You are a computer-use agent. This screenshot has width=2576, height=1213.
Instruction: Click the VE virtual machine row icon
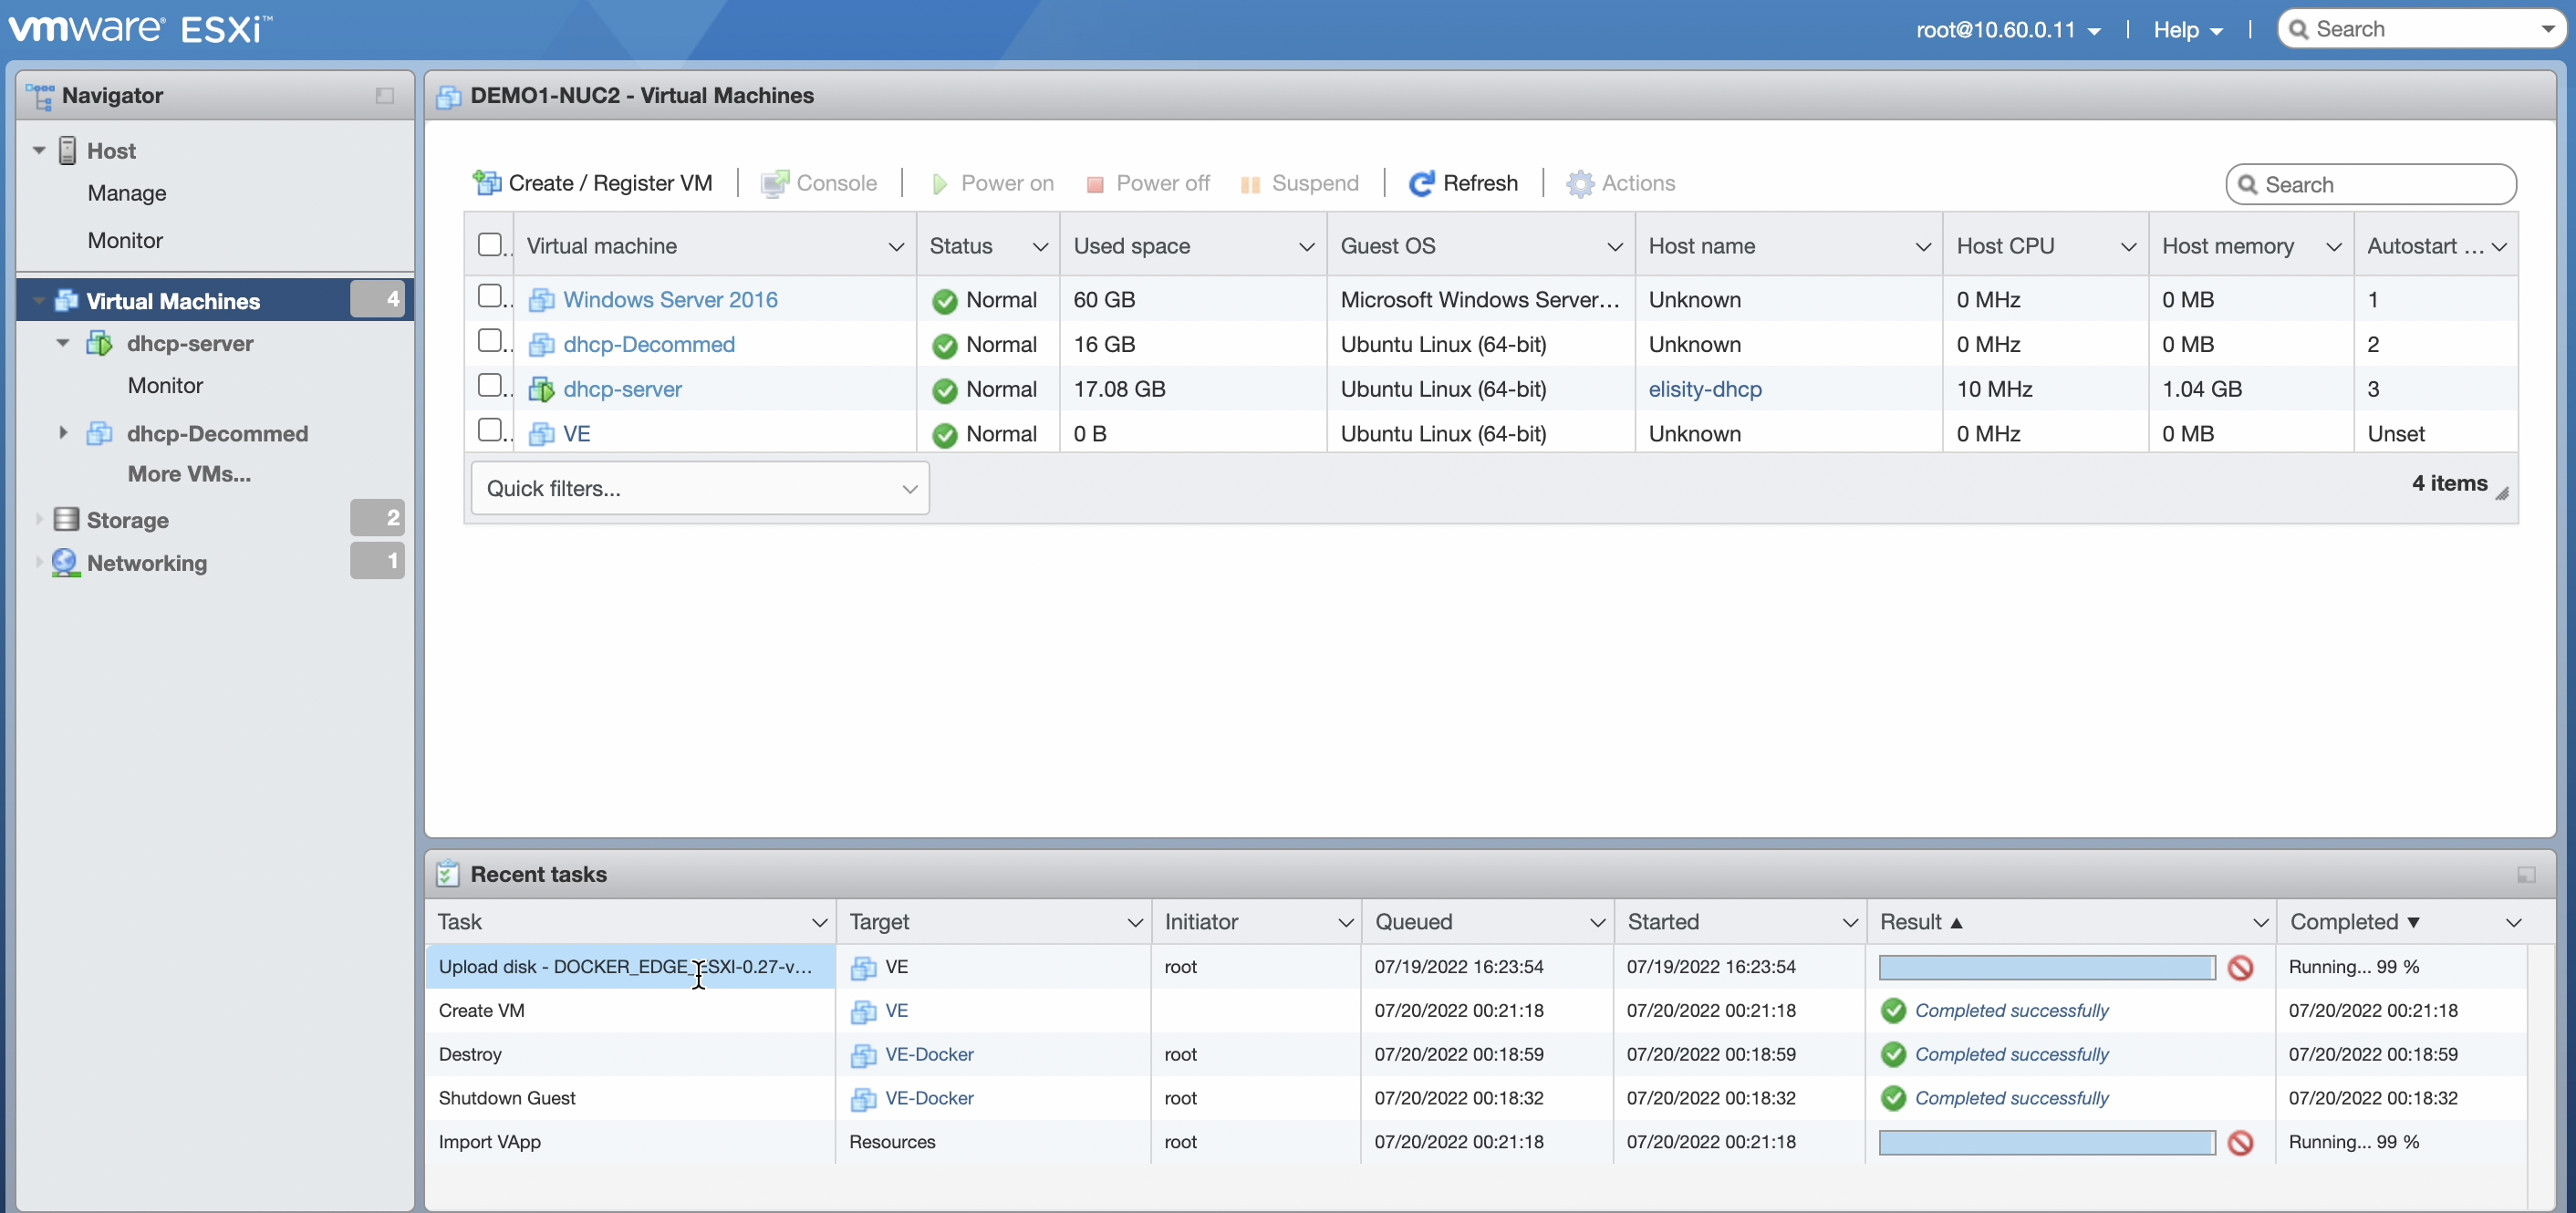pyautogui.click(x=541, y=434)
